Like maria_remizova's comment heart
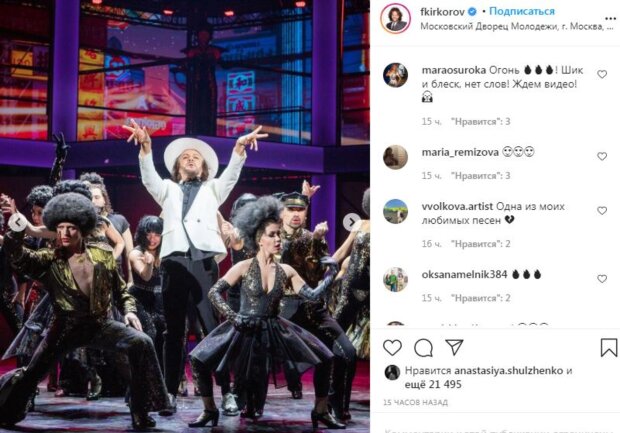This screenshot has width=620, height=433. (x=602, y=157)
